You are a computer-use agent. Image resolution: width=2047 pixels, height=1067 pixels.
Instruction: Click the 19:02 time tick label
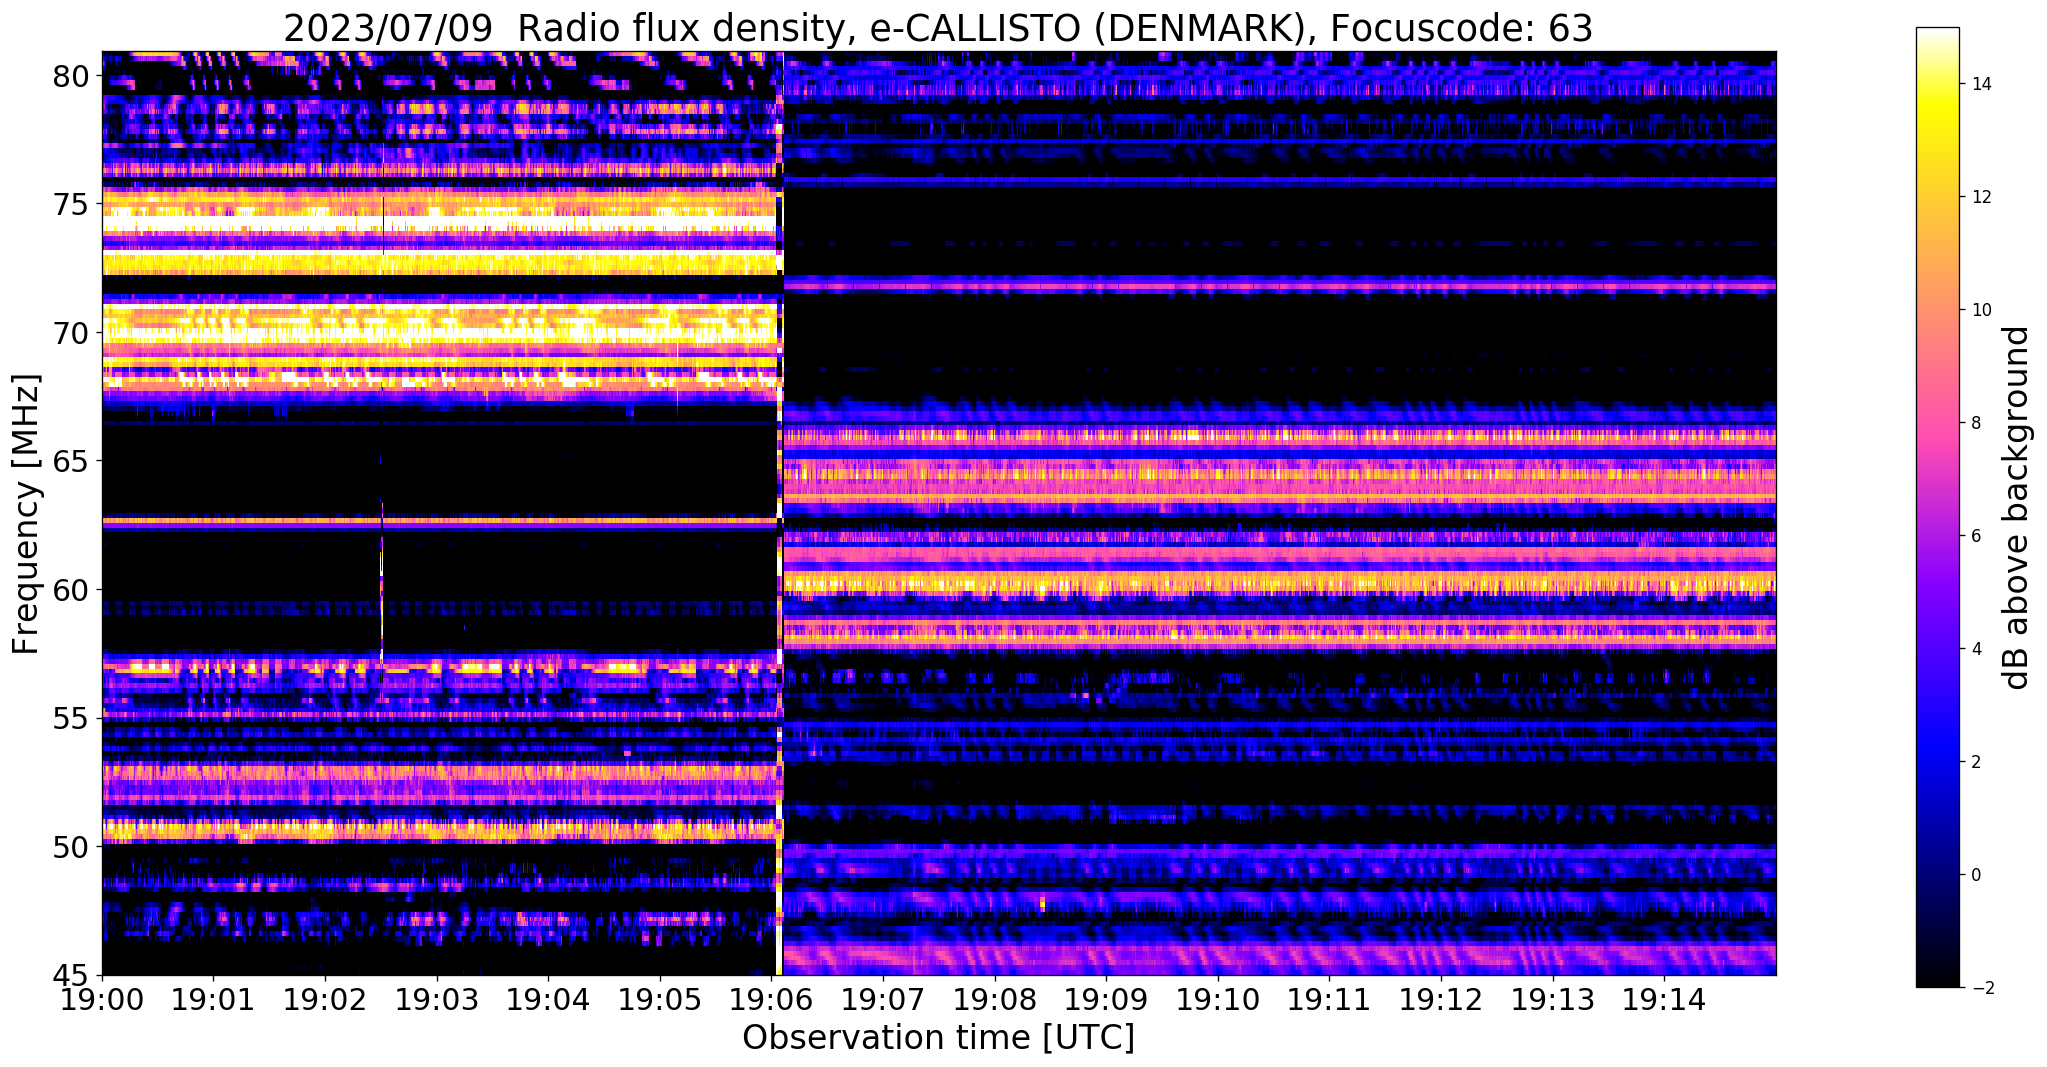click(x=325, y=999)
